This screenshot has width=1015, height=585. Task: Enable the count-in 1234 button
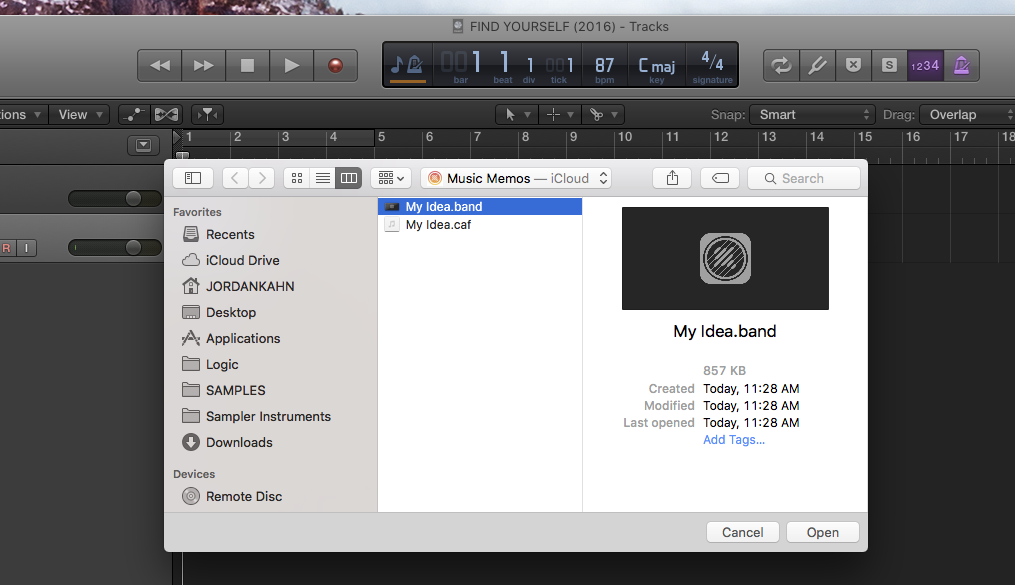[x=924, y=65]
